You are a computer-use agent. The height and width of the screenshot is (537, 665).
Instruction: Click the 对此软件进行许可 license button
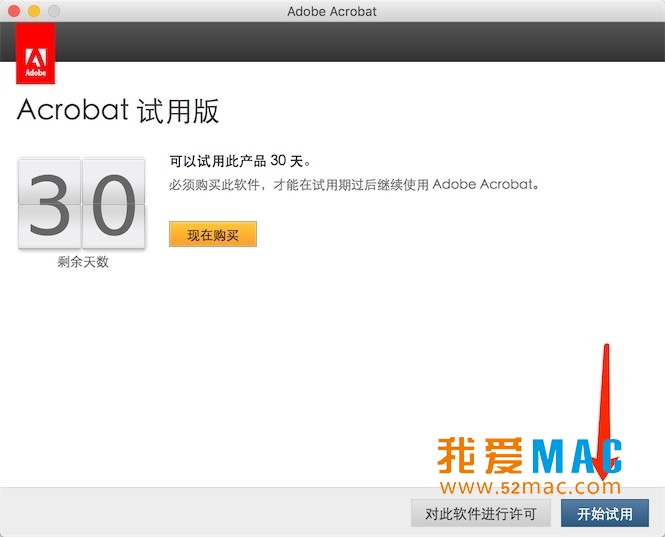pyautogui.click(x=481, y=513)
